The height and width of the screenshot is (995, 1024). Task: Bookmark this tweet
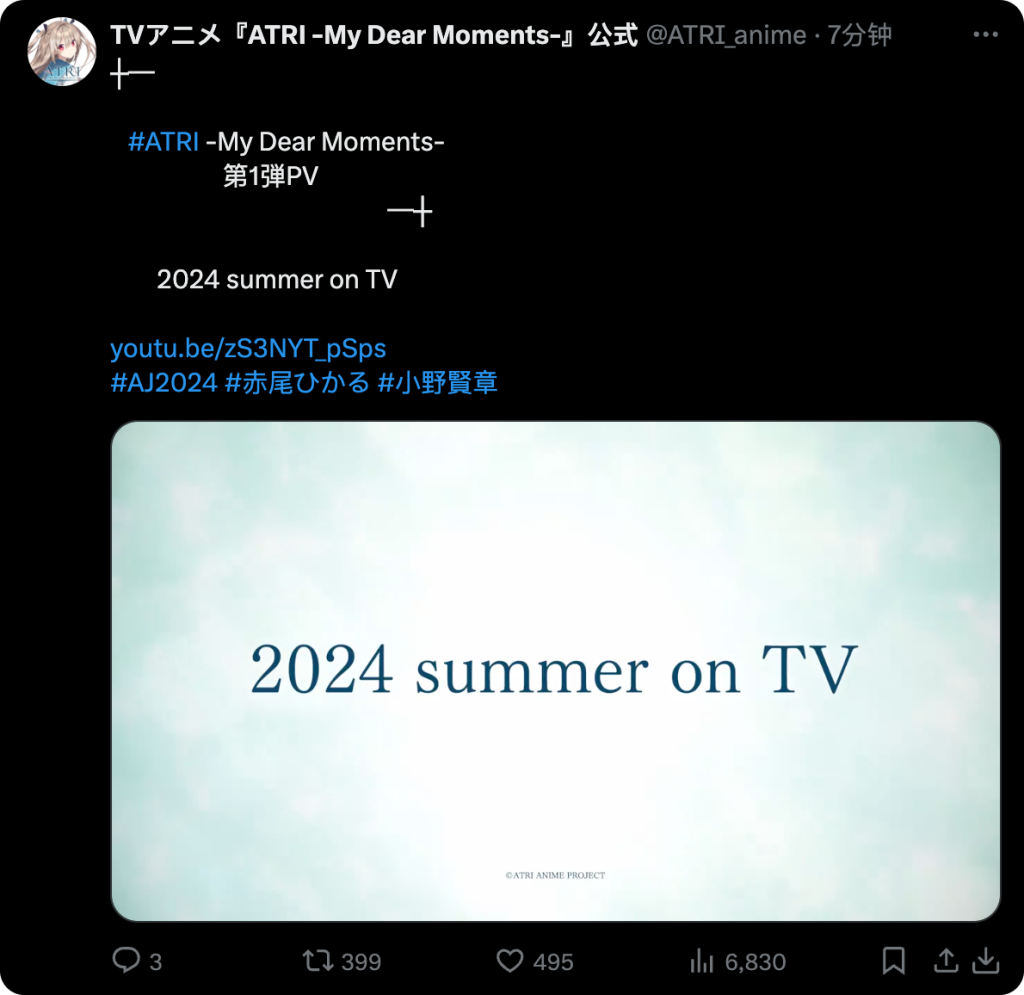click(893, 961)
